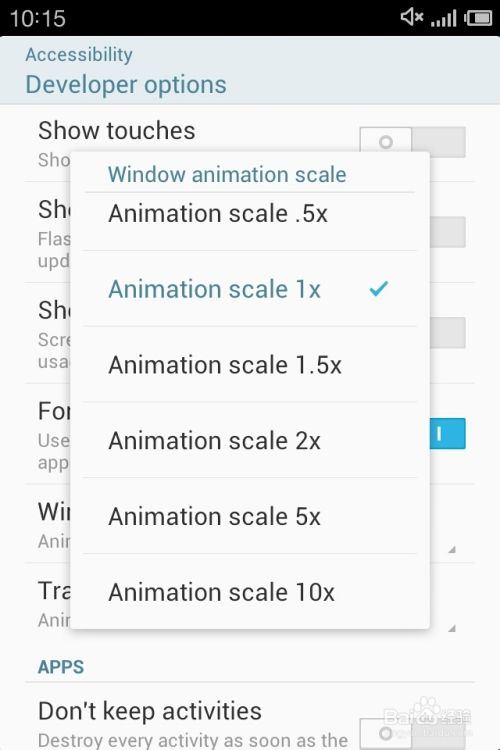This screenshot has width=500, height=750.
Task: Tap the Window animation scale dialog title
Action: pos(227,174)
